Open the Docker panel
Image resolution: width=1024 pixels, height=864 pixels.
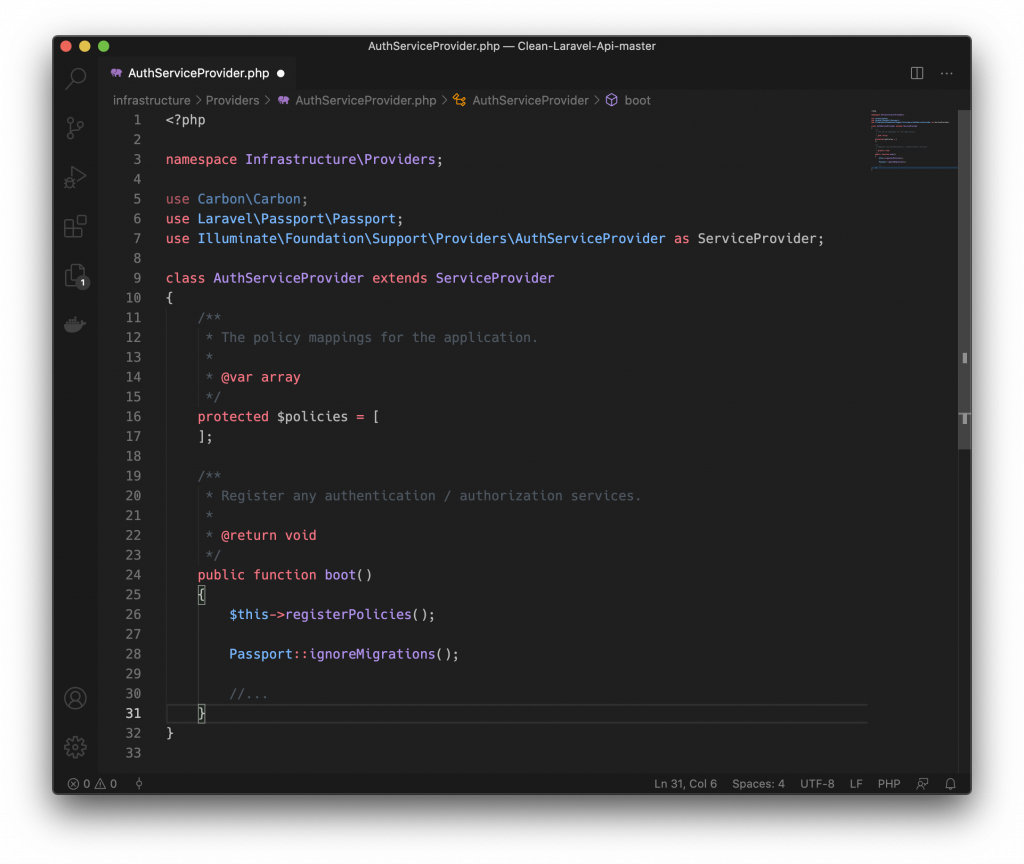(x=75, y=325)
